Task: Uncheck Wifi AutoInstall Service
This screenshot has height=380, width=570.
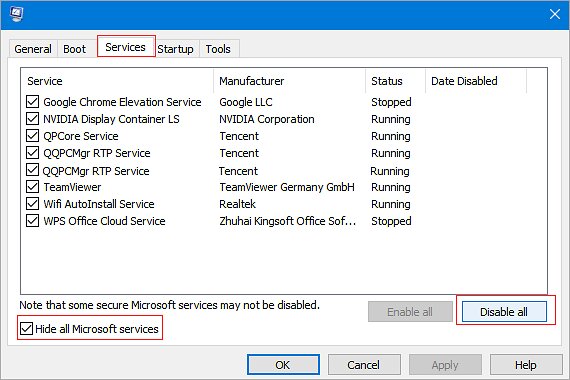Action: (32, 204)
